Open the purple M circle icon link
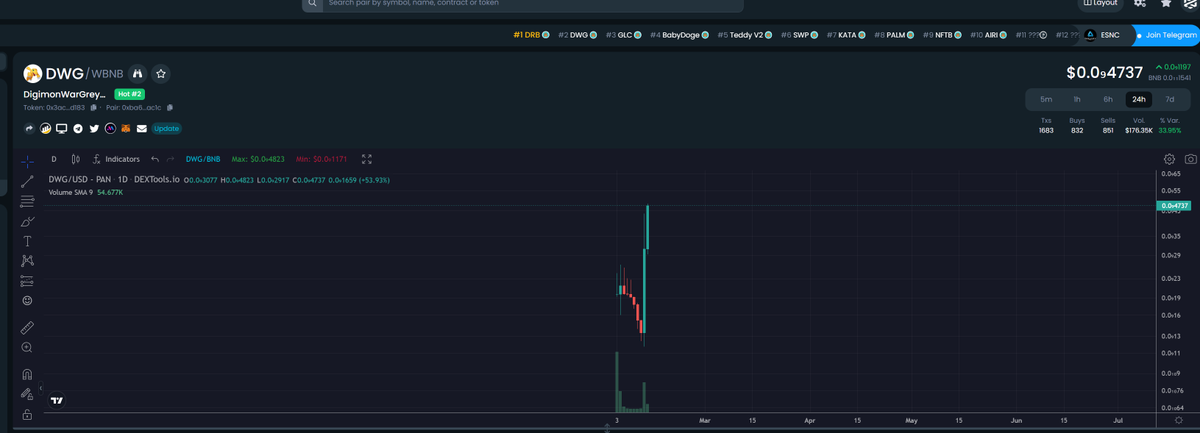 point(110,128)
